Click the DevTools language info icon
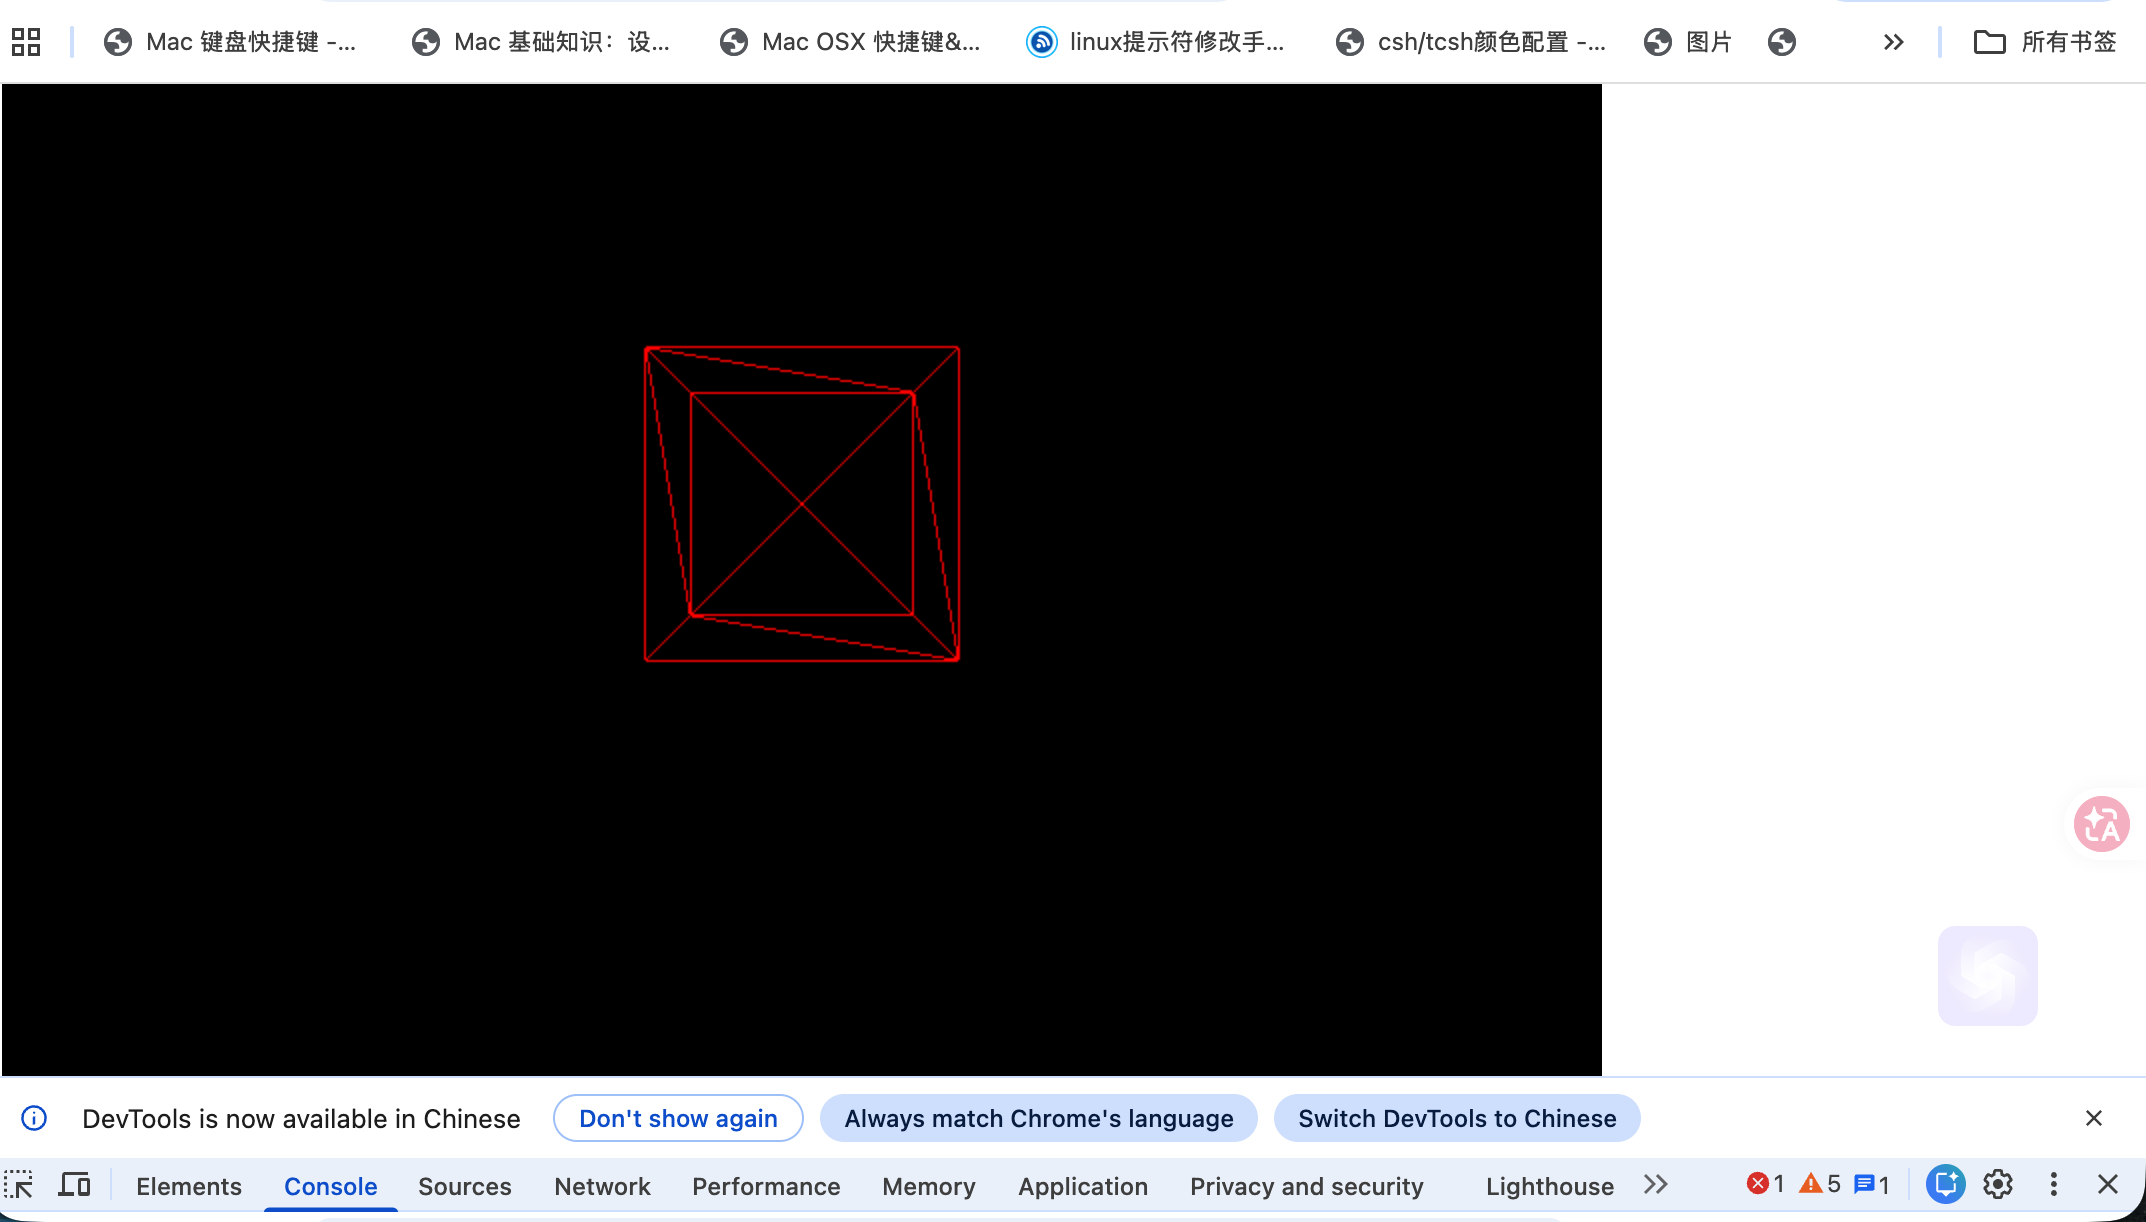Screen dimensions: 2146x1222 34,1118
